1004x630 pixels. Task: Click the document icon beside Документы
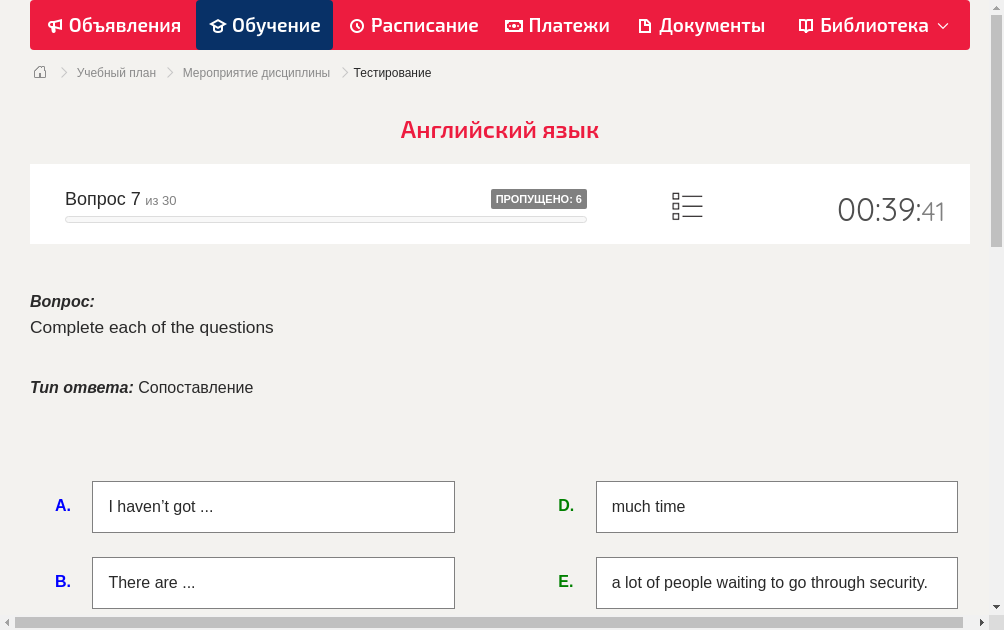[645, 25]
